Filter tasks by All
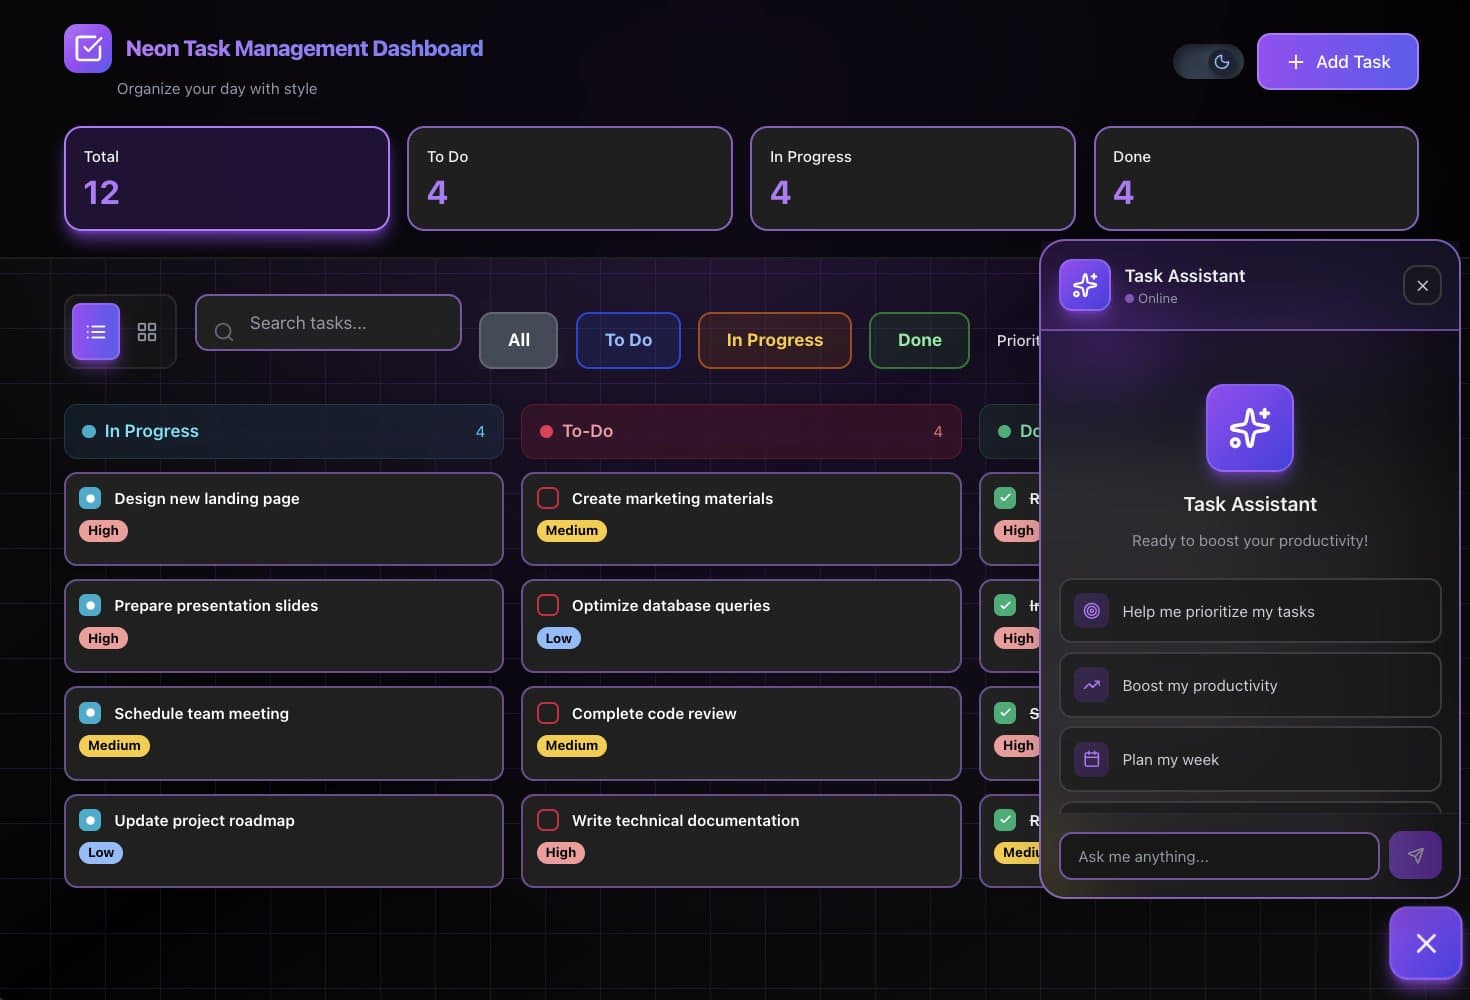 point(519,340)
